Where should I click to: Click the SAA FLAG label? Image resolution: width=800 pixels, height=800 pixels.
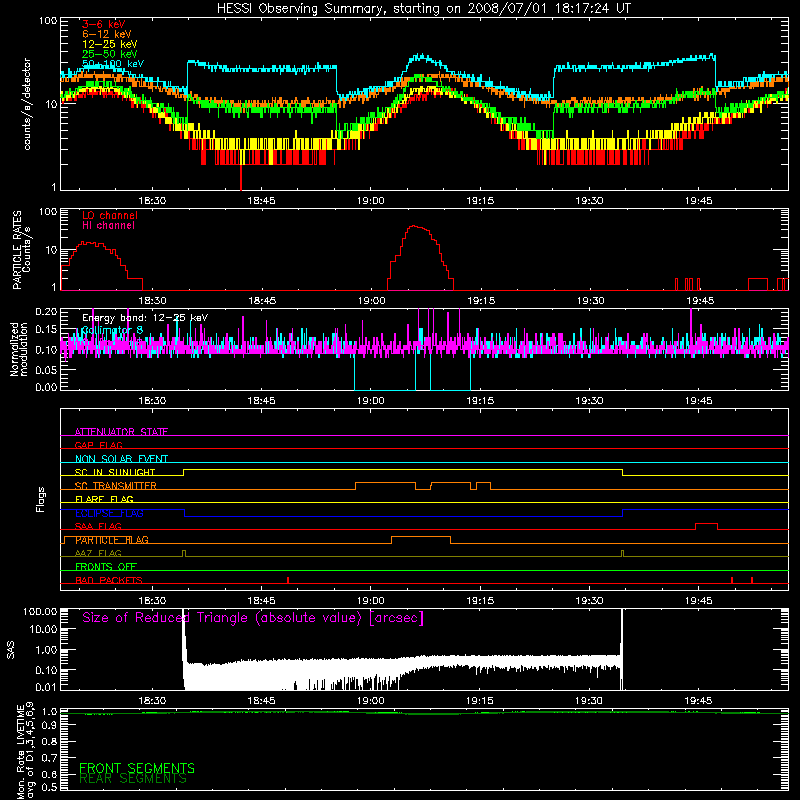98,526
